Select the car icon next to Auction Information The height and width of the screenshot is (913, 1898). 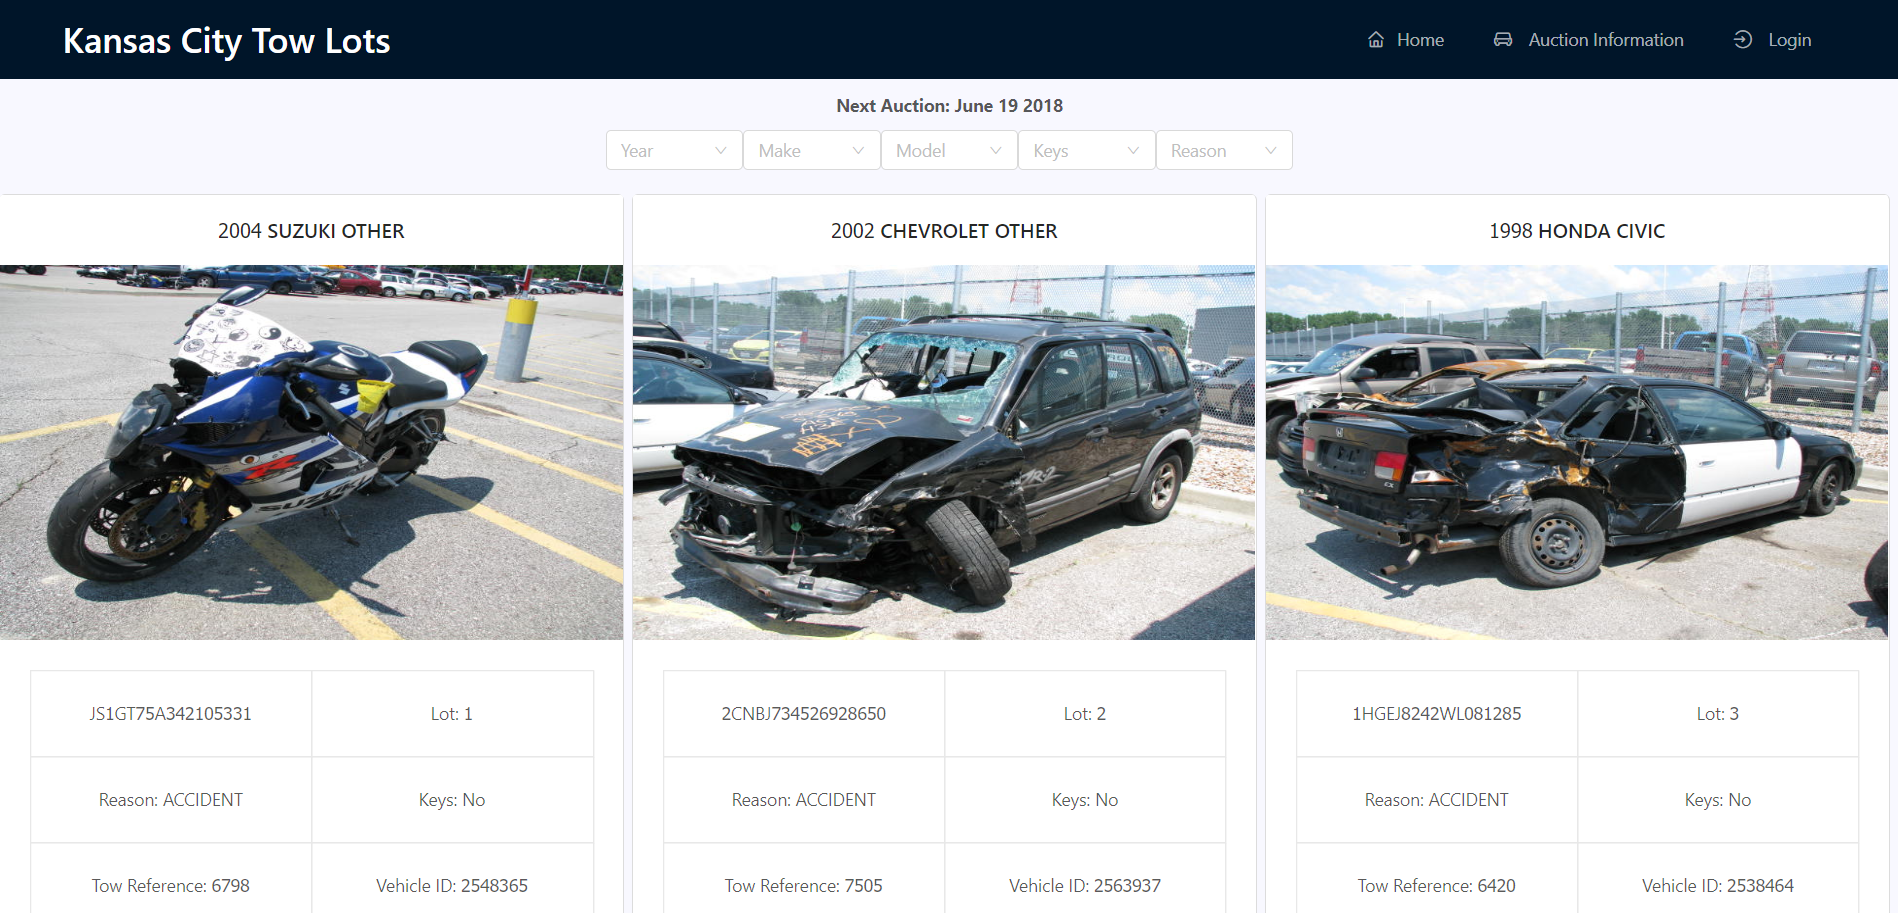point(1503,39)
